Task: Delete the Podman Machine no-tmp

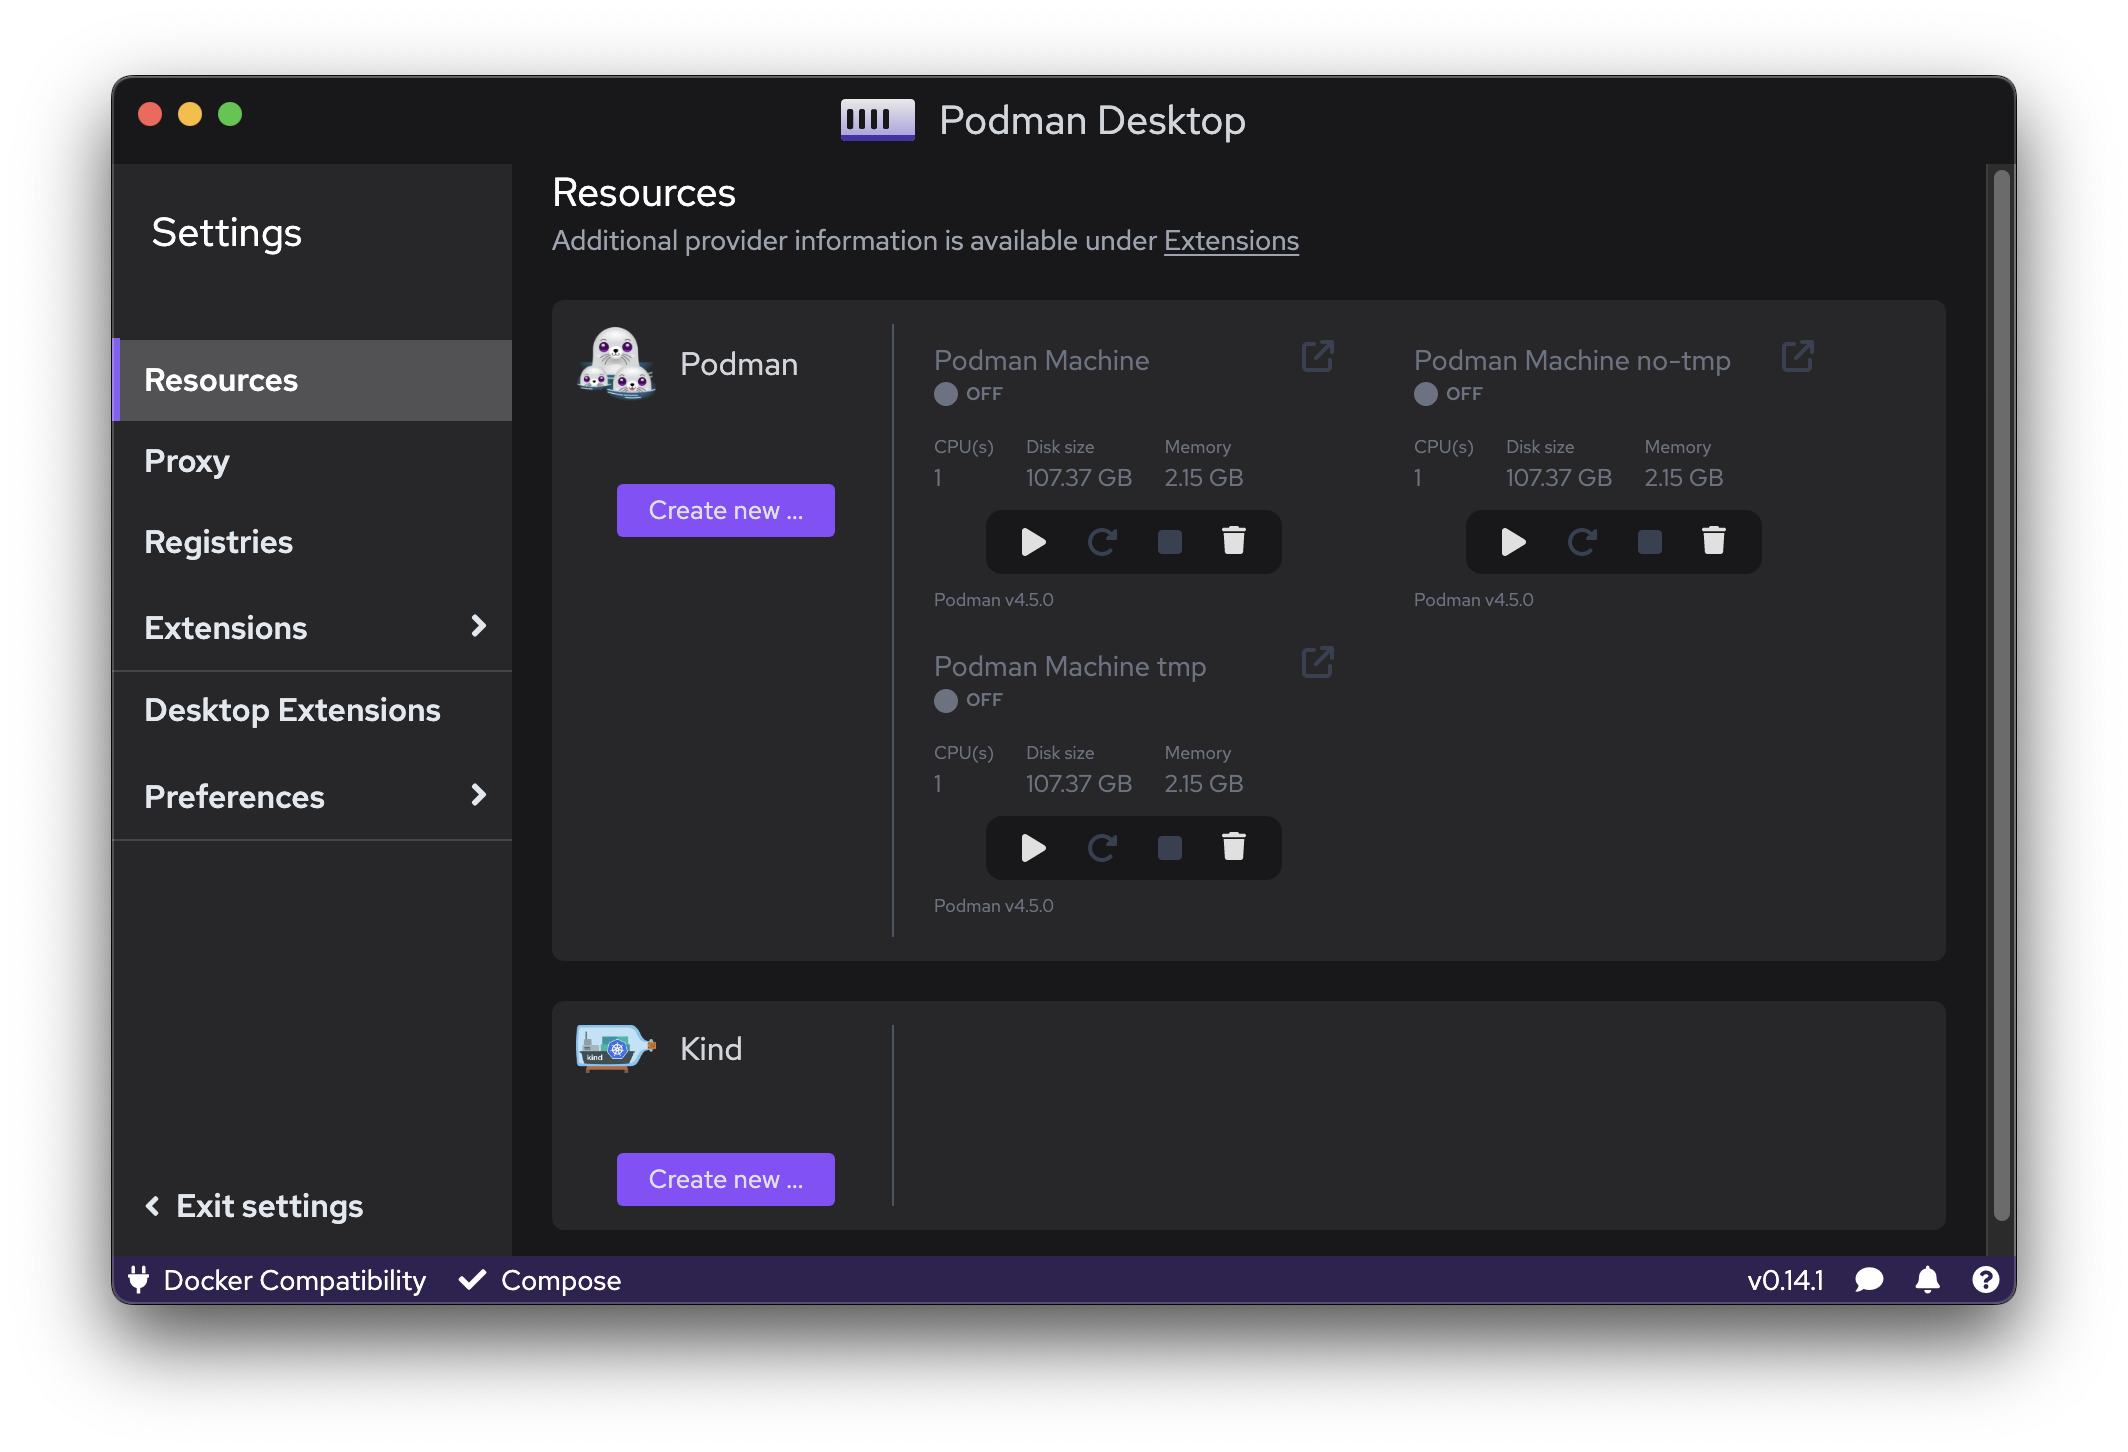Action: (x=1714, y=542)
